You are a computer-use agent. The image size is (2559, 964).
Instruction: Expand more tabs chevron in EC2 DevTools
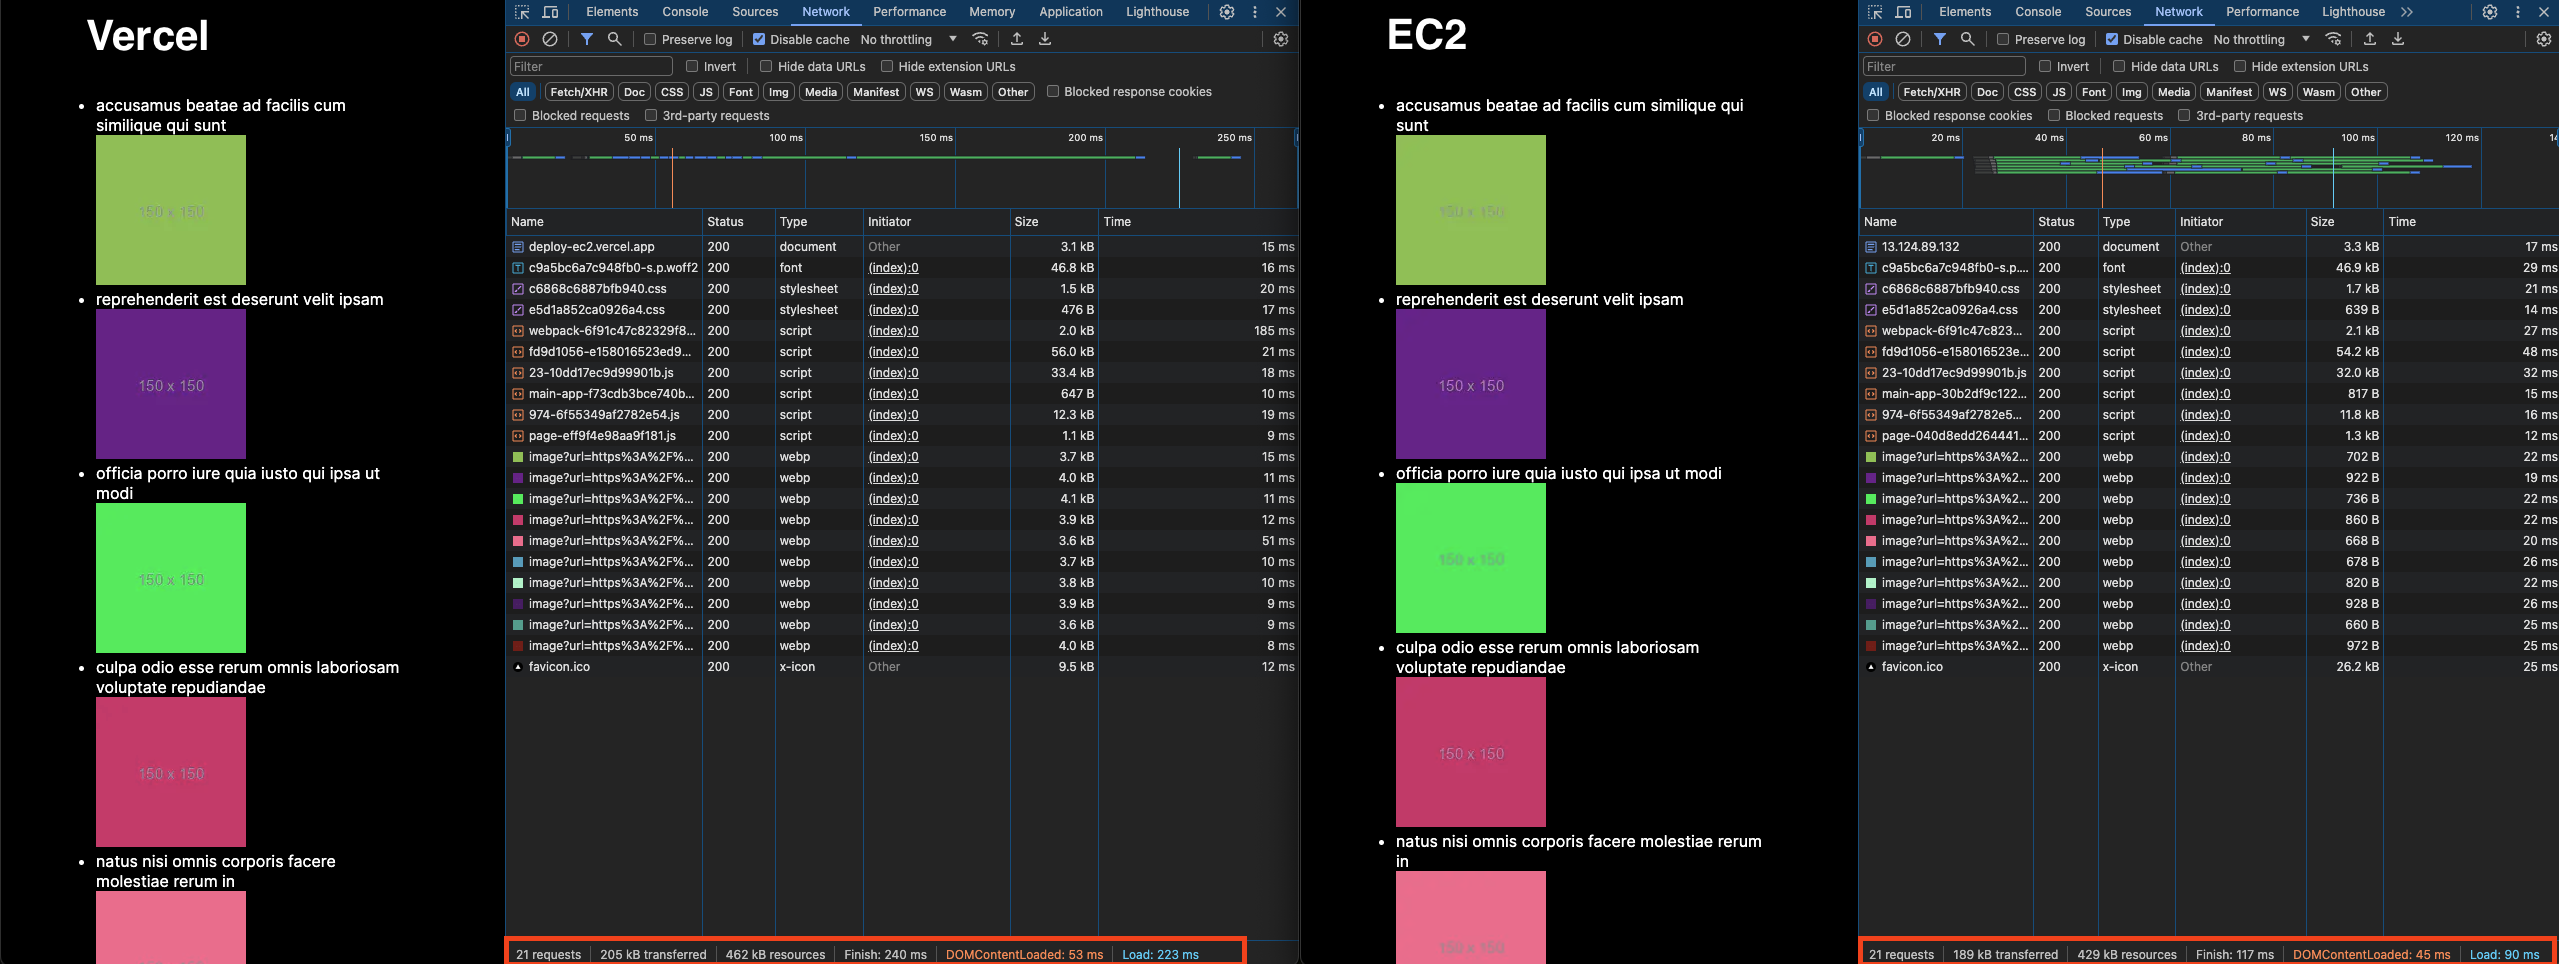click(x=2407, y=12)
